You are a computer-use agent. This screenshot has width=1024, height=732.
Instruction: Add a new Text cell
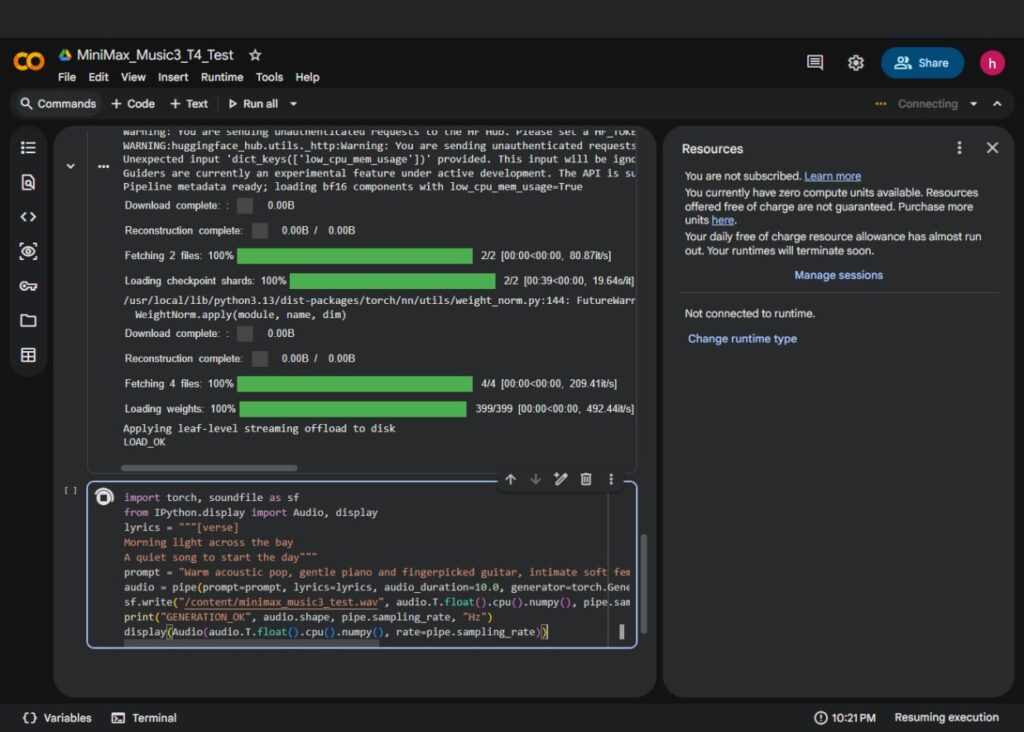189,104
